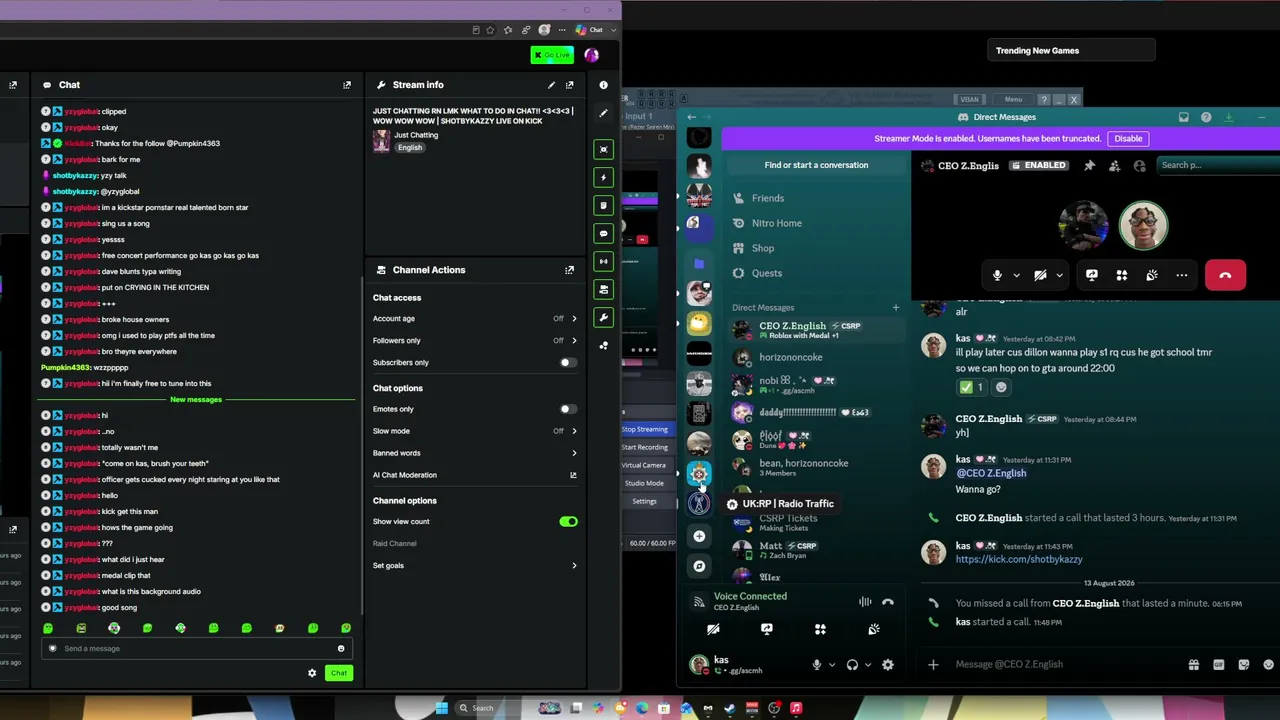1280x720 pixels.
Task: Toggle Emotes only chat switch
Action: pyautogui.click(x=568, y=409)
